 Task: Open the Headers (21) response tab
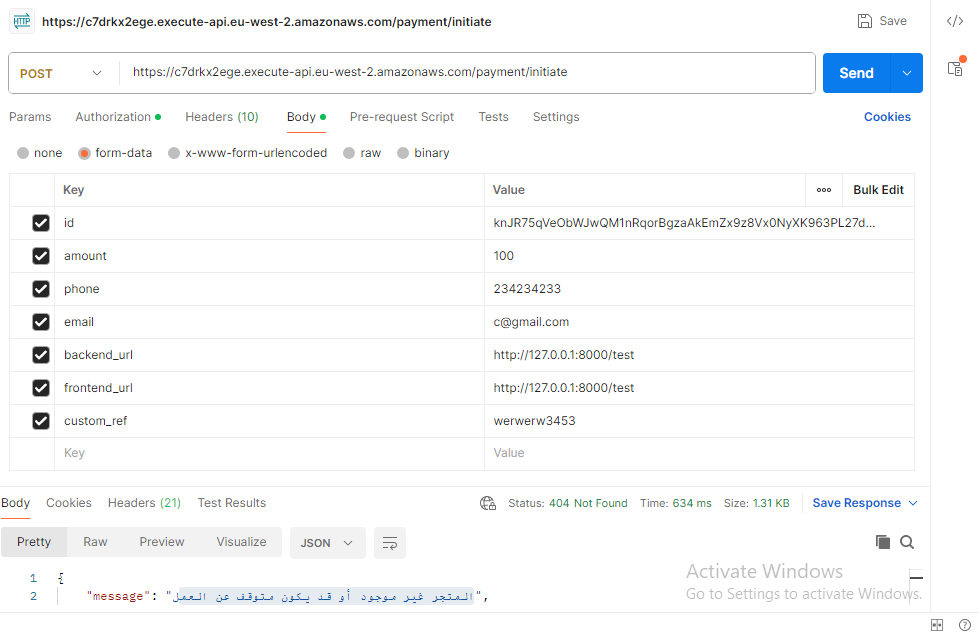point(144,503)
